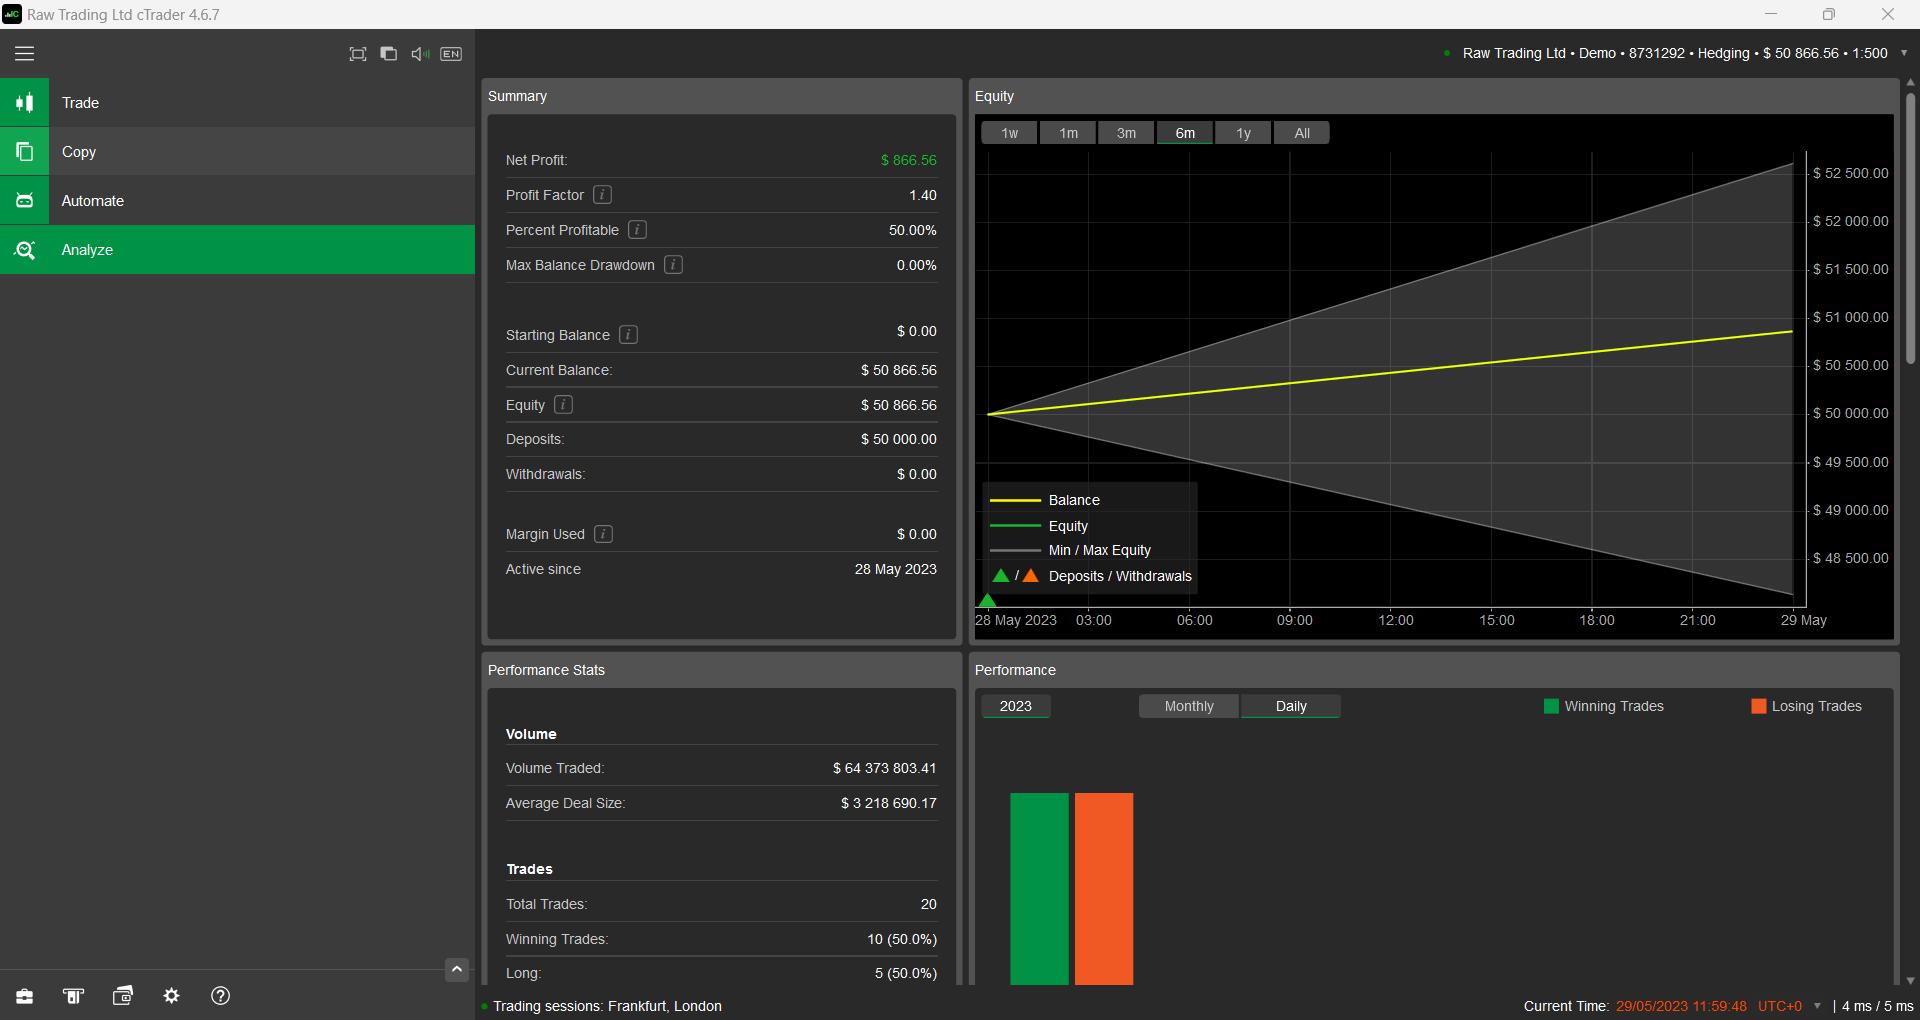This screenshot has width=1920, height=1020.
Task: Click the Analyze sidebar icon
Action: 24,249
